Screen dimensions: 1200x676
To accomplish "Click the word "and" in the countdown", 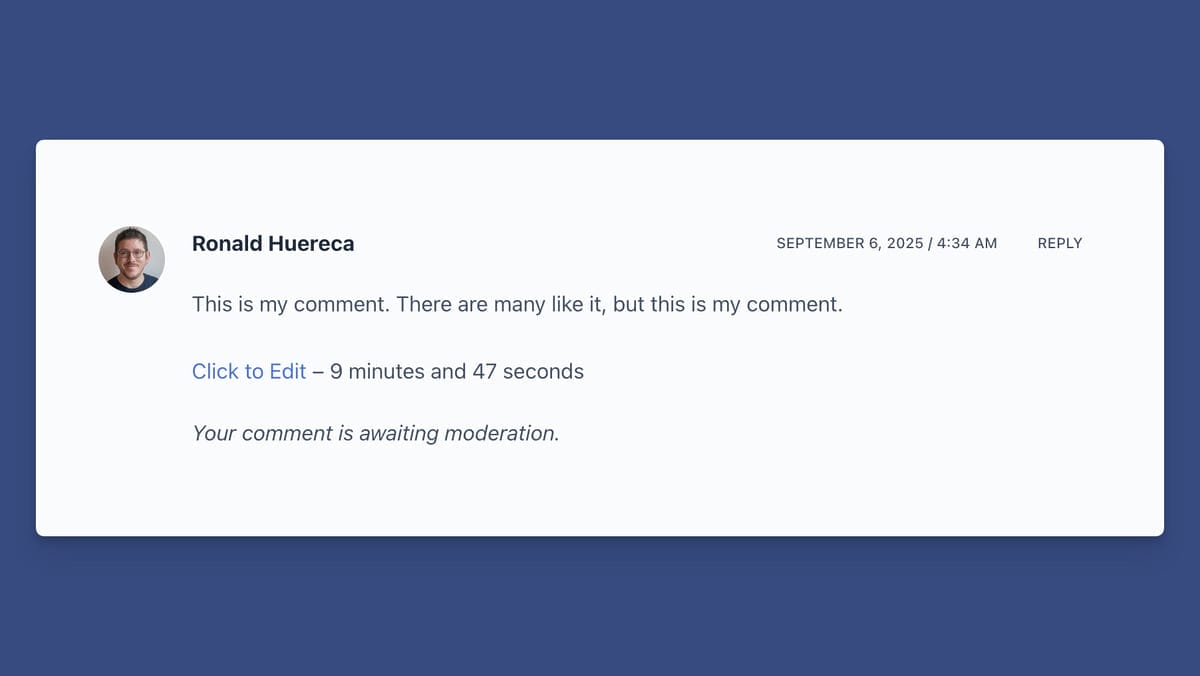I will tap(448, 372).
